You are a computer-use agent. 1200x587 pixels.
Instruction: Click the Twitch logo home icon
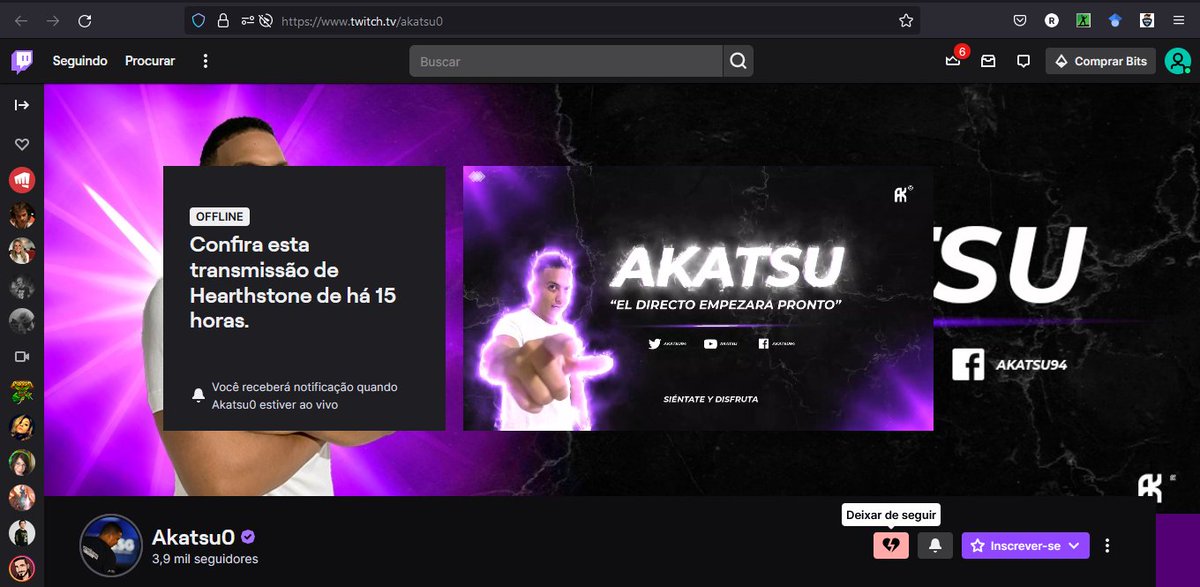point(22,61)
